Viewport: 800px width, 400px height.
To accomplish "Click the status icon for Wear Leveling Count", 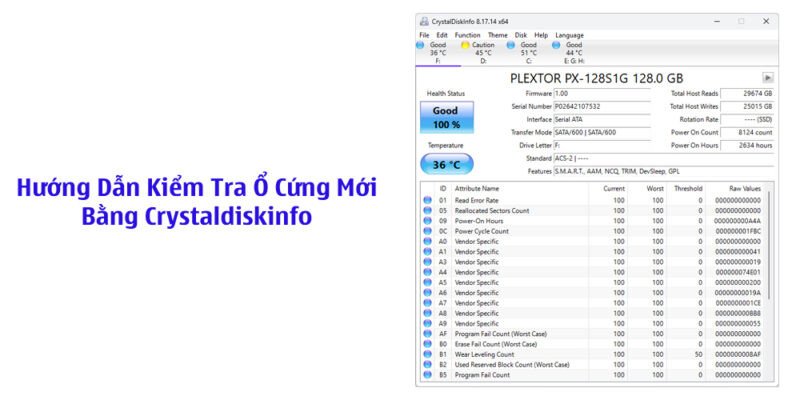I will point(428,354).
